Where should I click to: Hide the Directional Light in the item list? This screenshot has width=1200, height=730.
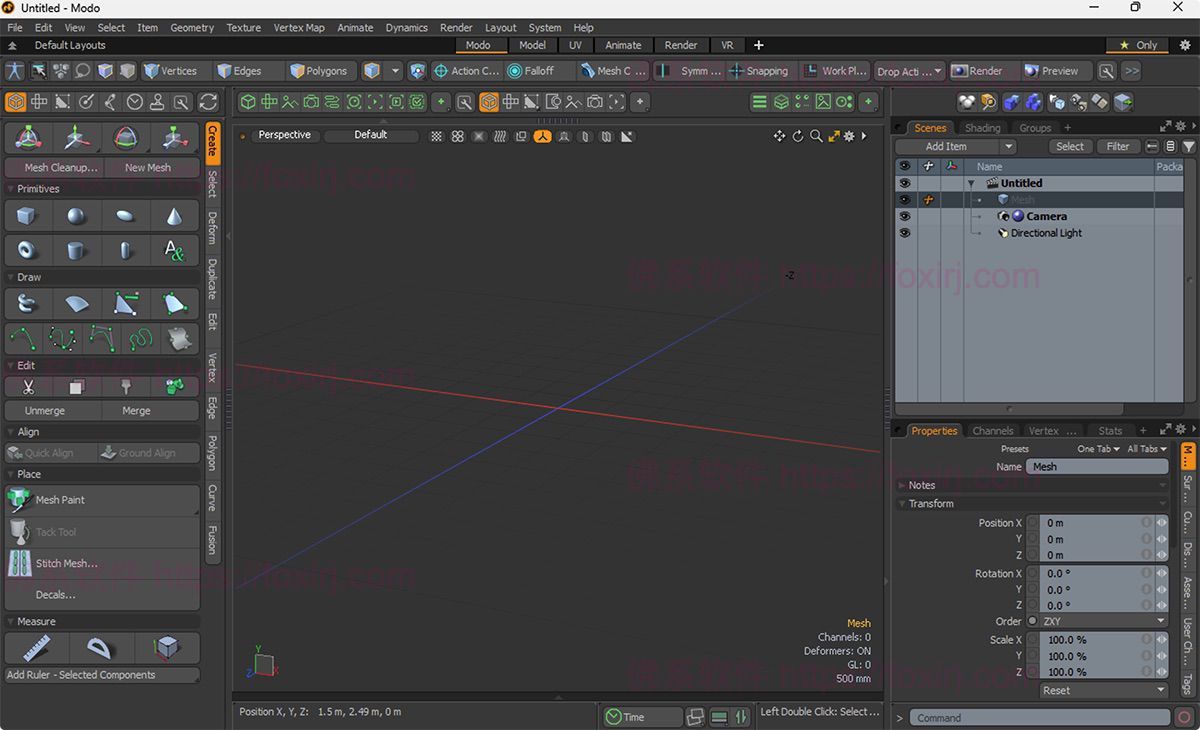[x=905, y=232]
